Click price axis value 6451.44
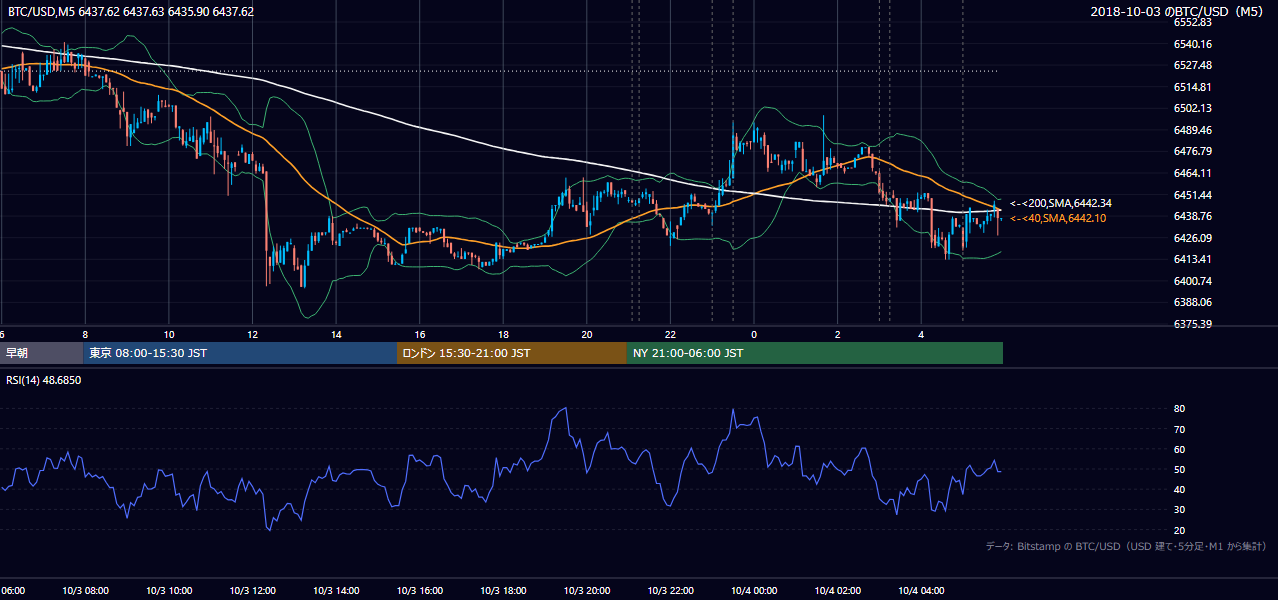The image size is (1278, 600). (1193, 195)
